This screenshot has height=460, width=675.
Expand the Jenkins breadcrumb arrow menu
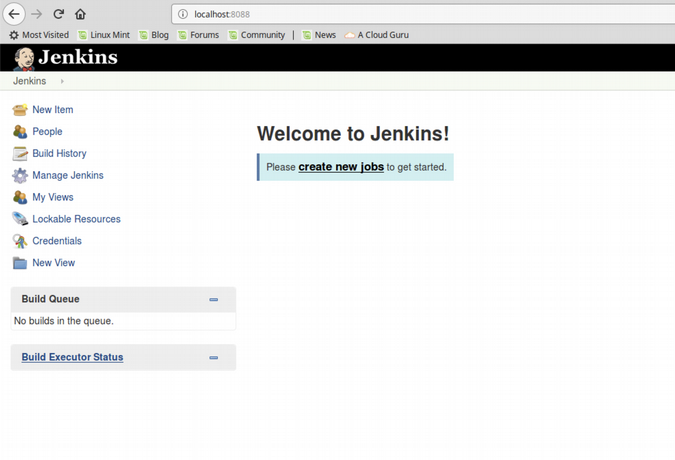click(x=62, y=81)
